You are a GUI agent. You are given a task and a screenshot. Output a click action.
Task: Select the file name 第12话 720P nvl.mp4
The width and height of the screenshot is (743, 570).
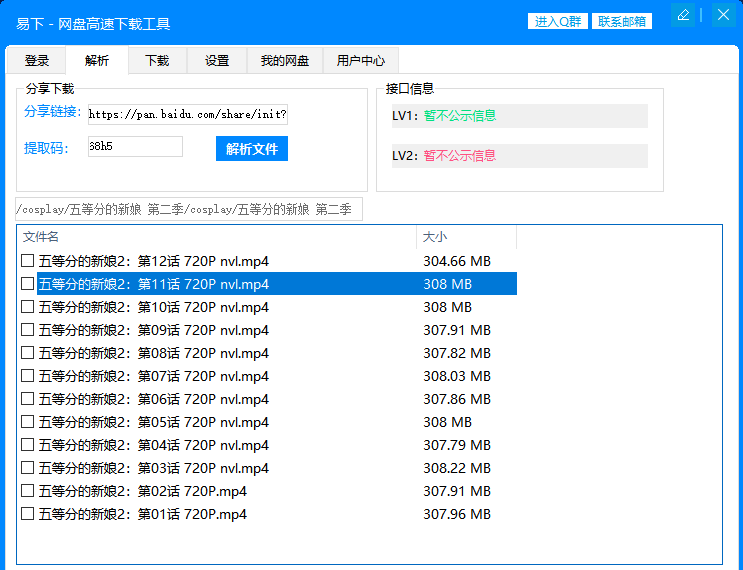pos(154,261)
